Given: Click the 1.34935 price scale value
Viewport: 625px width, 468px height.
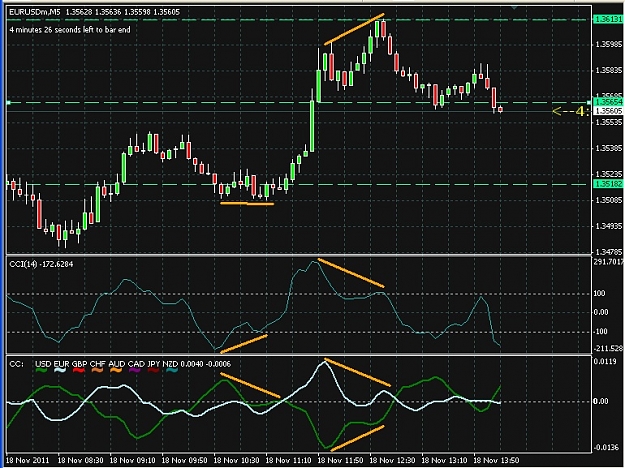Looking at the screenshot, I should point(608,226).
